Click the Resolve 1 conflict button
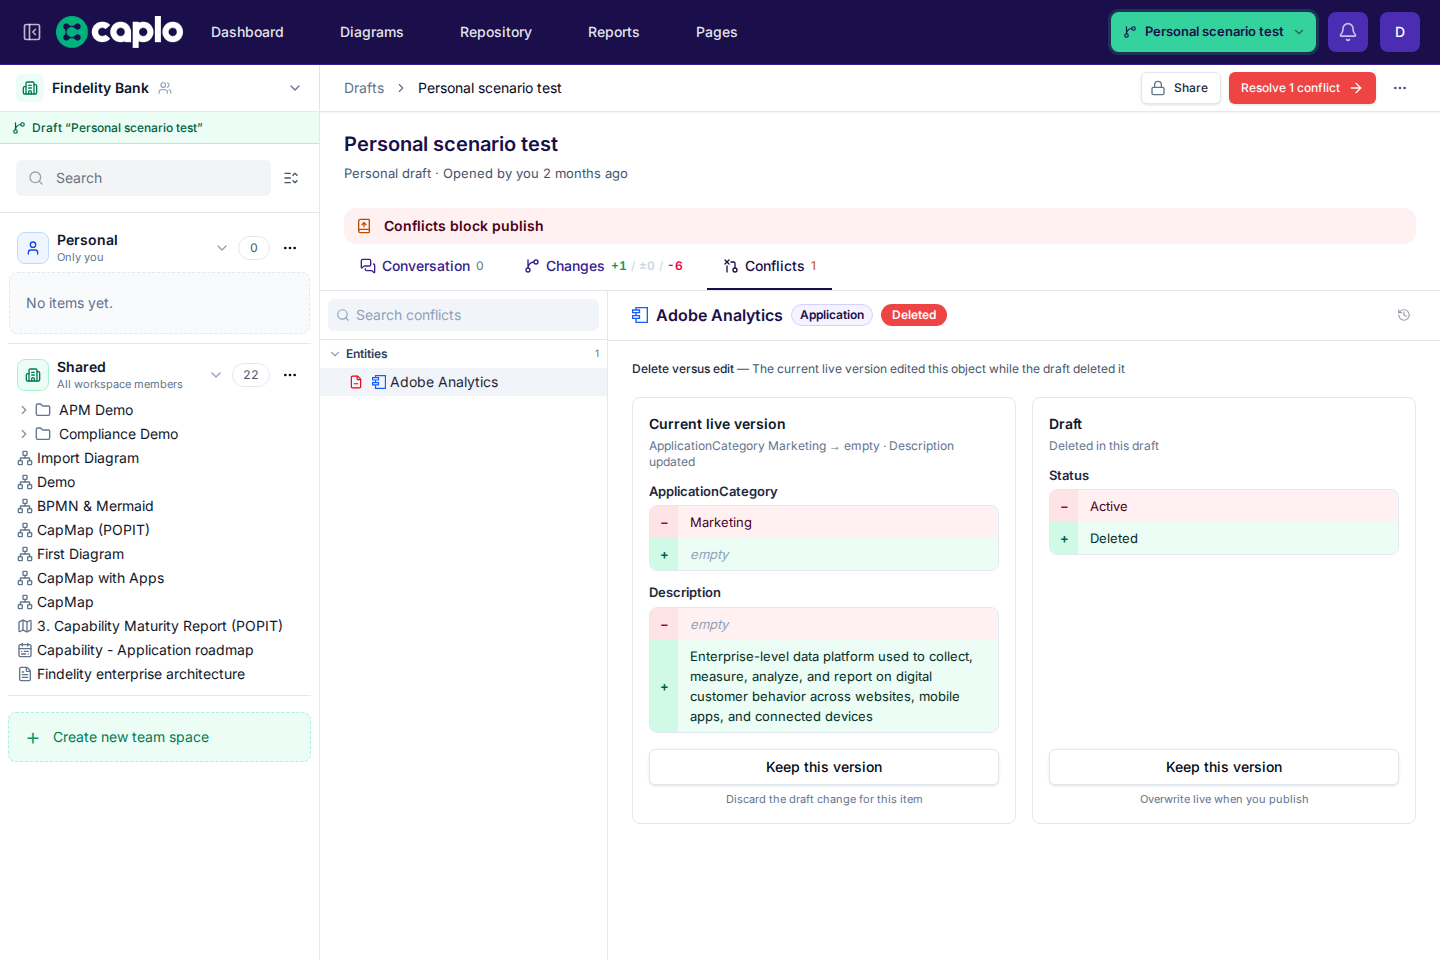Viewport: 1440px width, 960px height. coord(1302,88)
